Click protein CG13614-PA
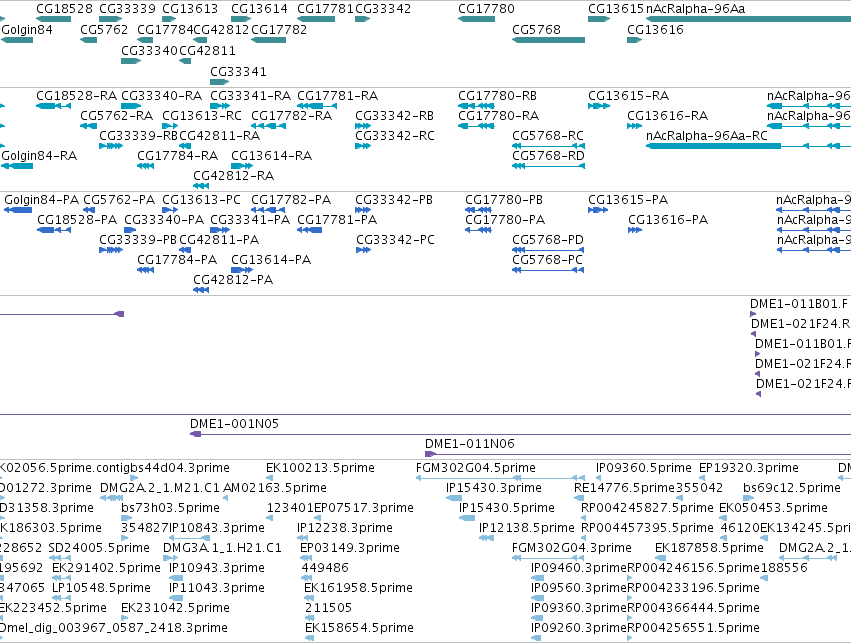 point(242,270)
